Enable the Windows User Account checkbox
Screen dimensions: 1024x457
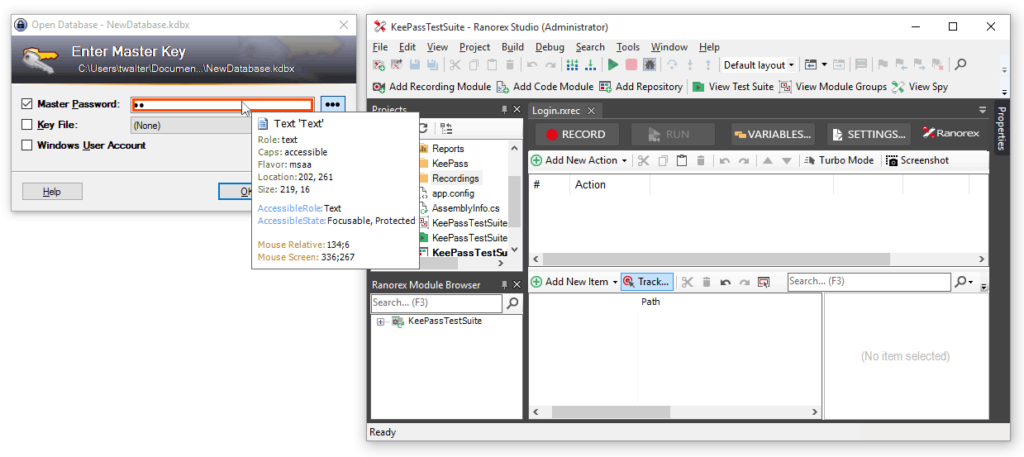(x=27, y=145)
